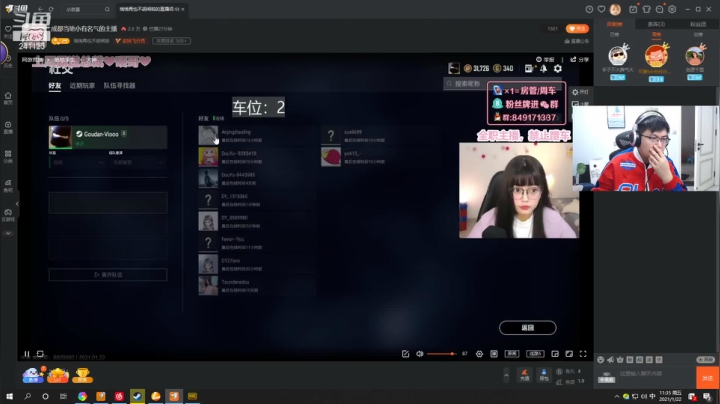Show hidden system tray icons
Screen dimensions: 720x404
point(617,396)
